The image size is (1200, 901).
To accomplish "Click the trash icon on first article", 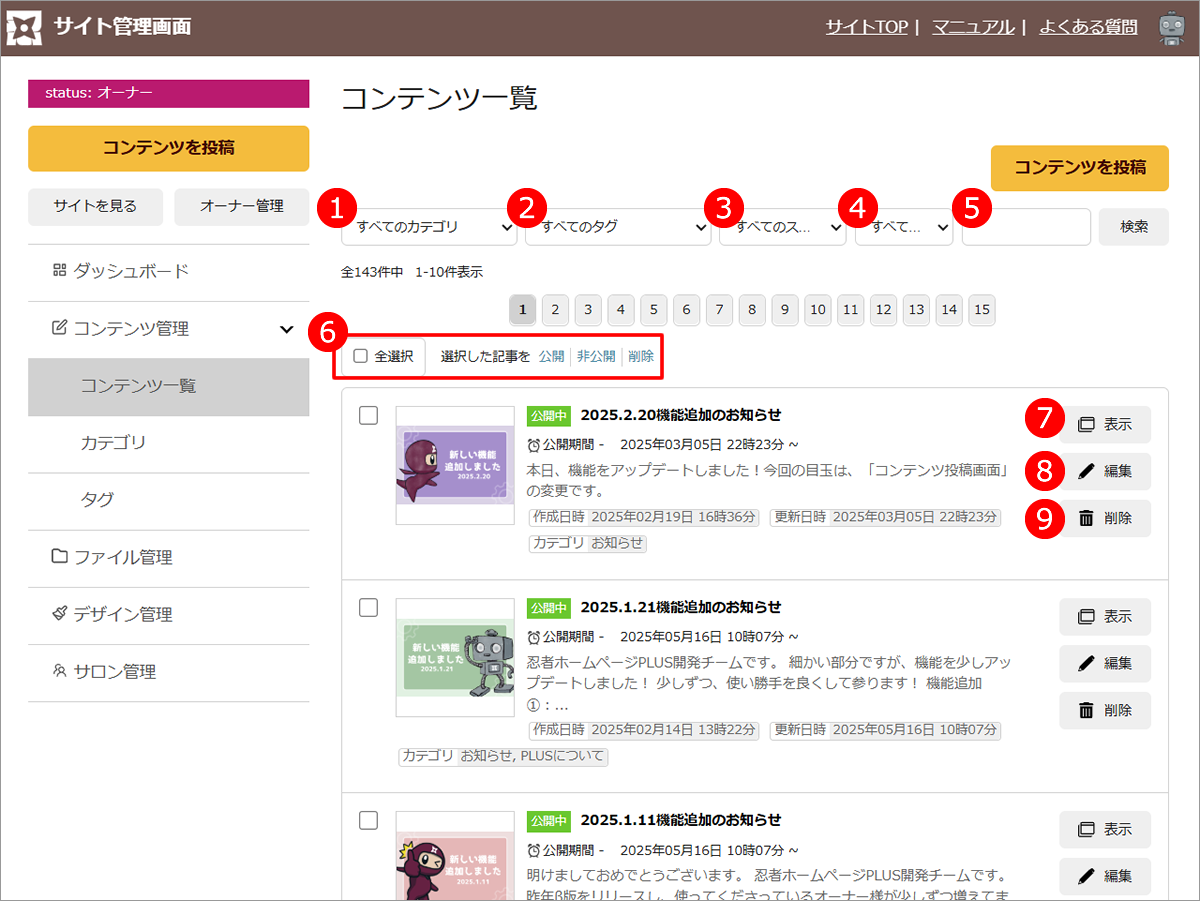I will click(1086, 518).
